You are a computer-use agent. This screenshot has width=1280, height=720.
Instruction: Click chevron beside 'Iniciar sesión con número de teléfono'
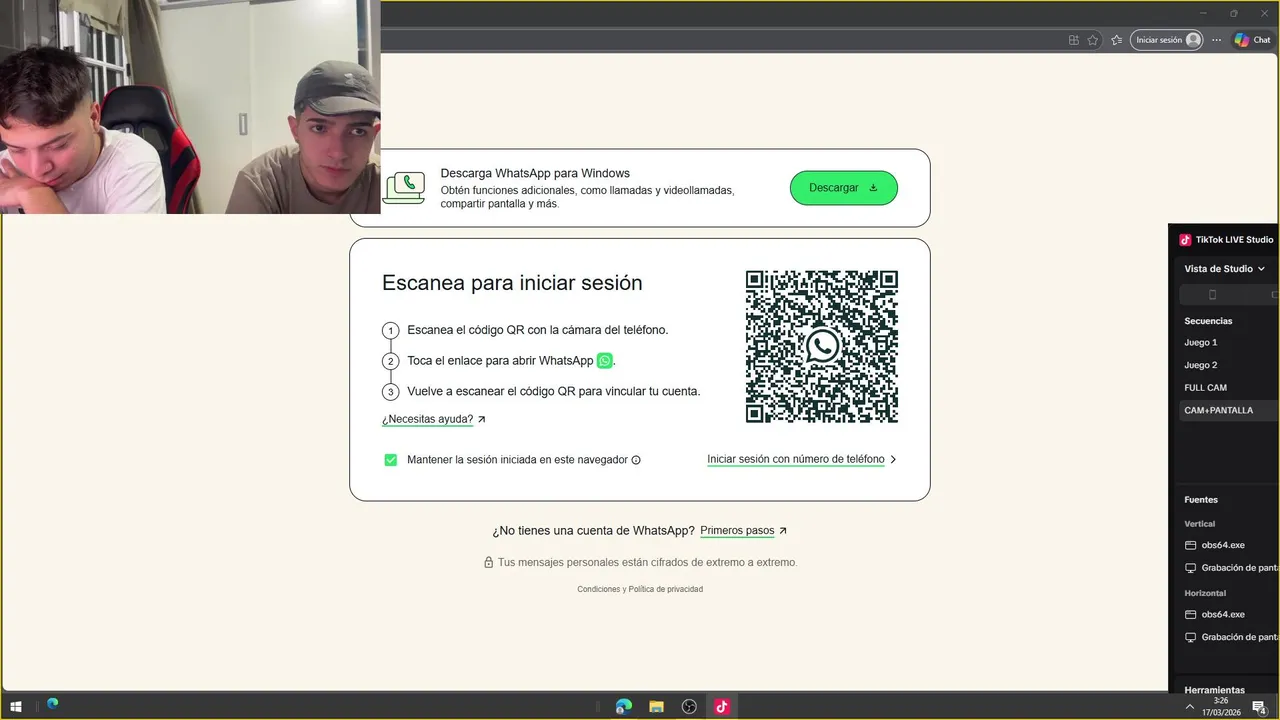[x=893, y=460]
